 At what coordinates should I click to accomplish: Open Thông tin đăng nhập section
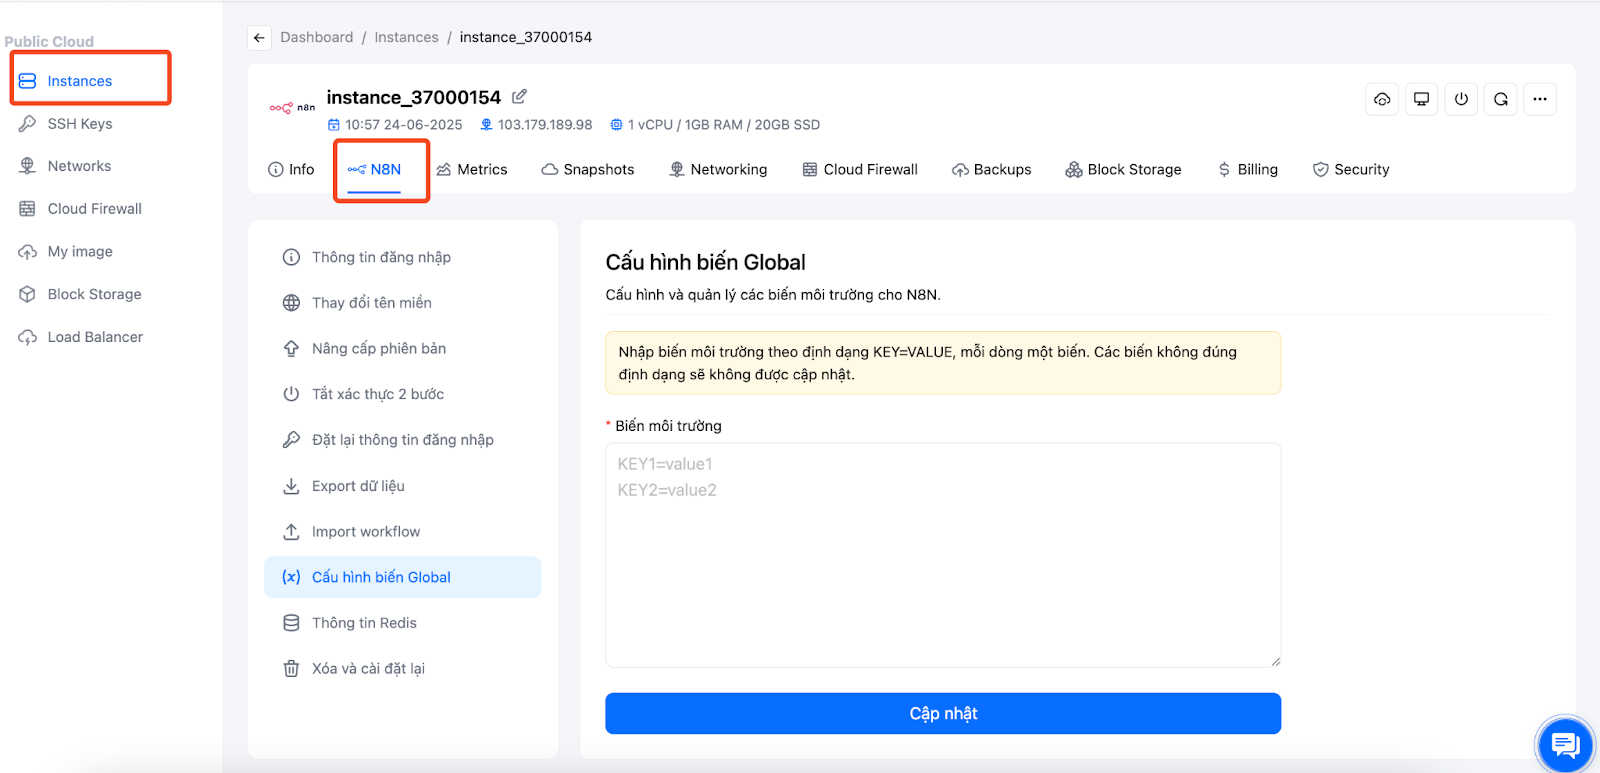tap(402, 257)
